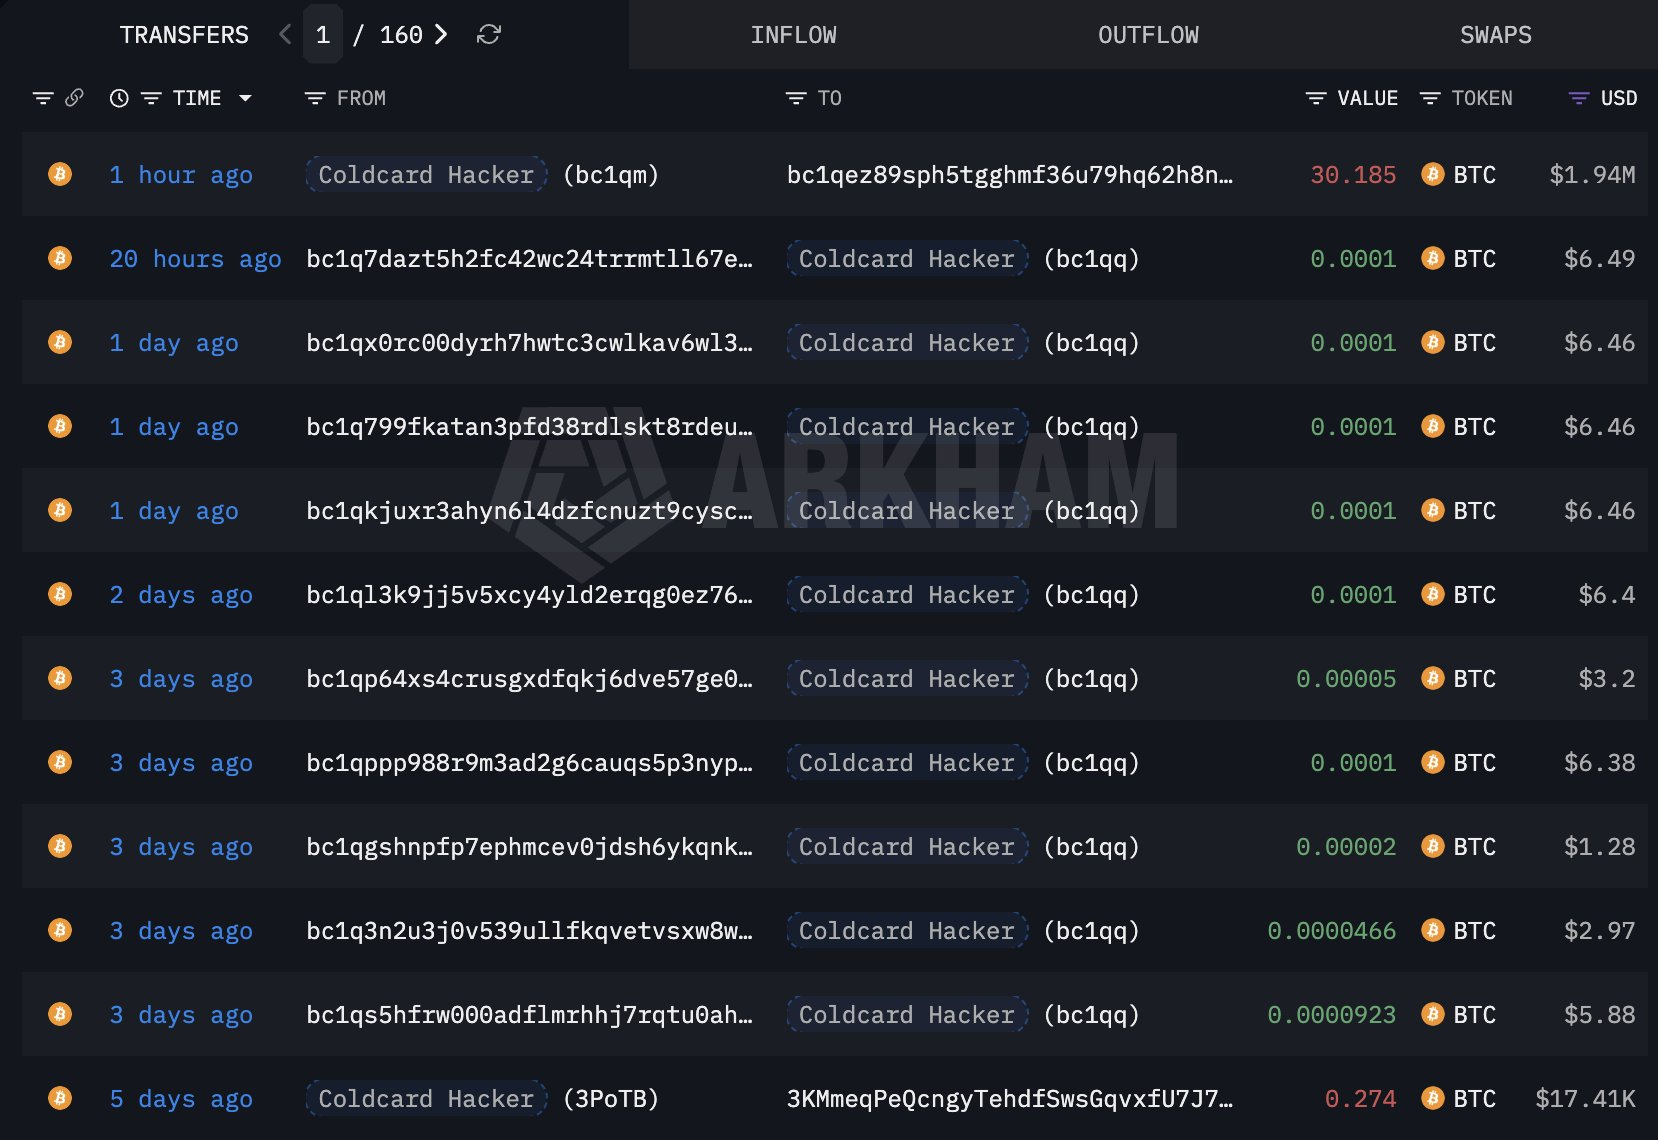Open Coldcard Hacker (3PoTB) sender label
Screen dimensions: 1658x1140
tap(426, 1099)
